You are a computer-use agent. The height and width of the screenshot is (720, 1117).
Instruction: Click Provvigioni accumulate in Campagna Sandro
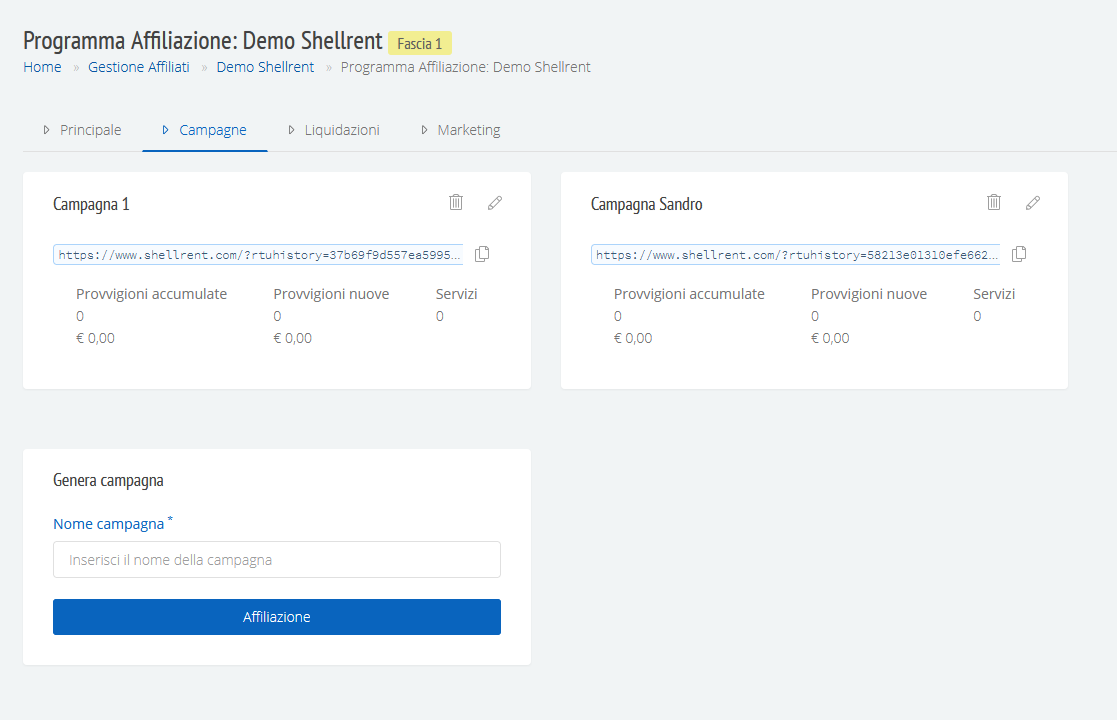click(x=689, y=294)
